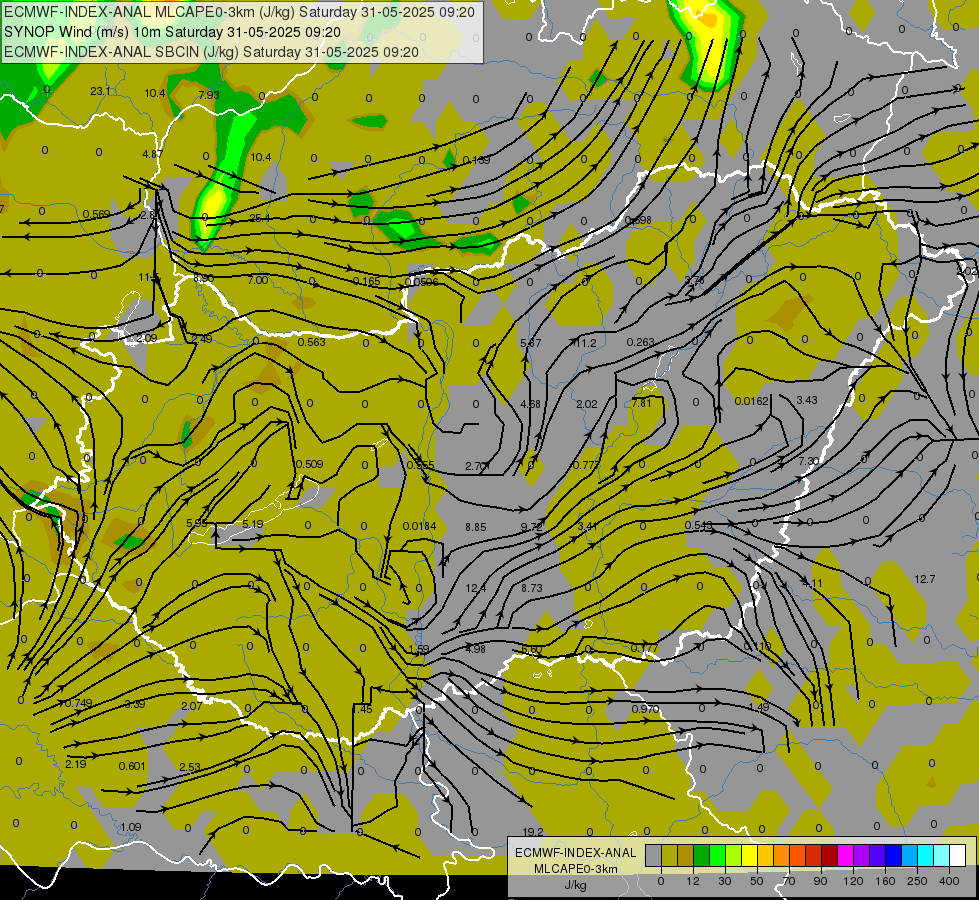This screenshot has height=900, width=979.
Task: Click the map value 23.1
Action: click(x=101, y=91)
